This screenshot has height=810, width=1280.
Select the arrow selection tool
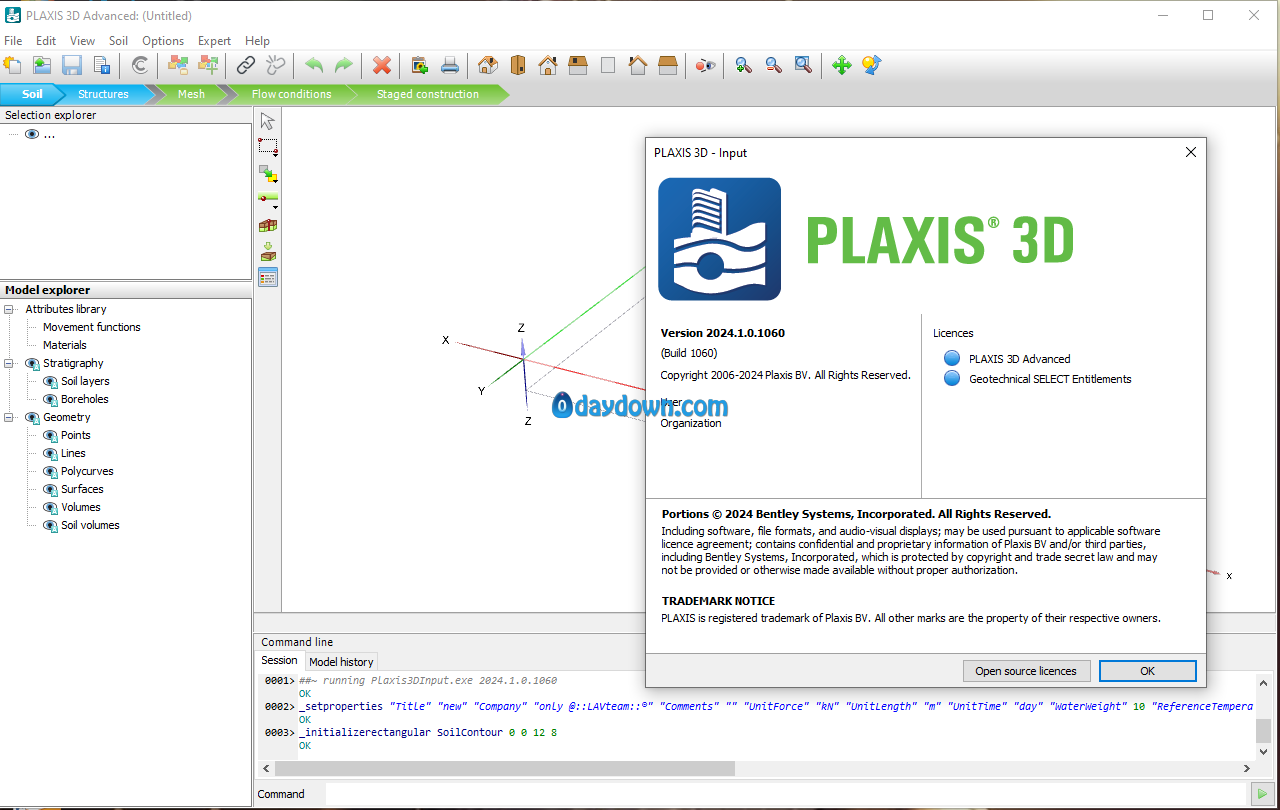(x=267, y=121)
